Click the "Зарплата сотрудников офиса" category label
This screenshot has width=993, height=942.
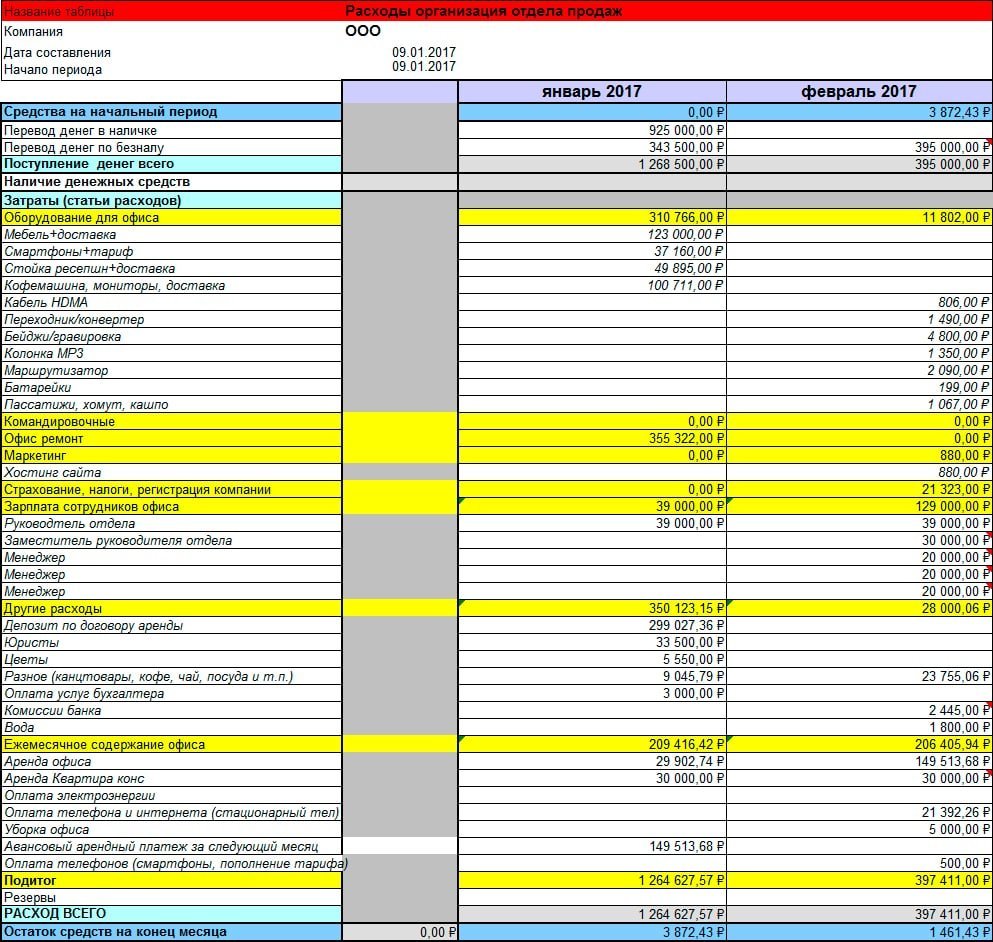click(x=92, y=507)
